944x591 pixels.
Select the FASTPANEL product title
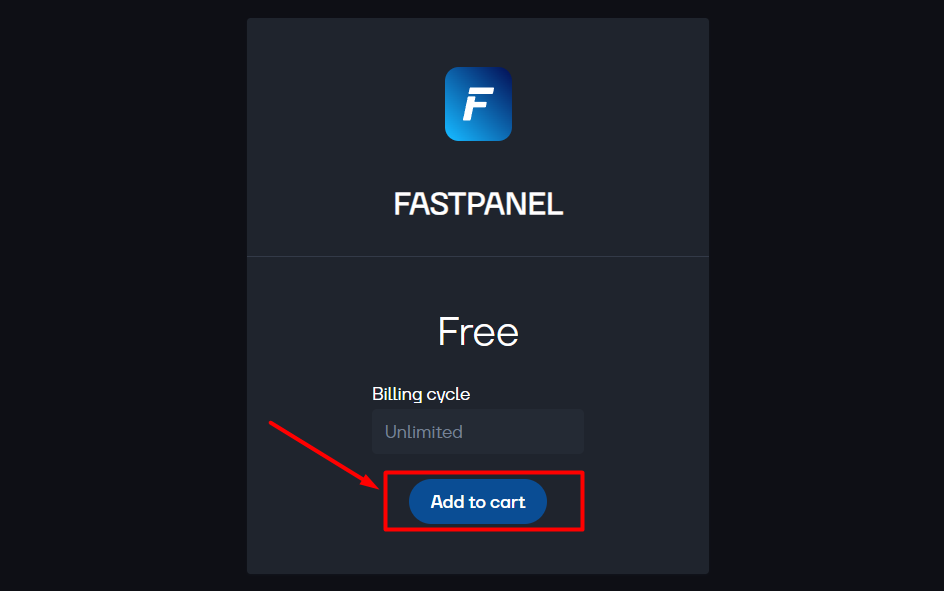point(478,204)
